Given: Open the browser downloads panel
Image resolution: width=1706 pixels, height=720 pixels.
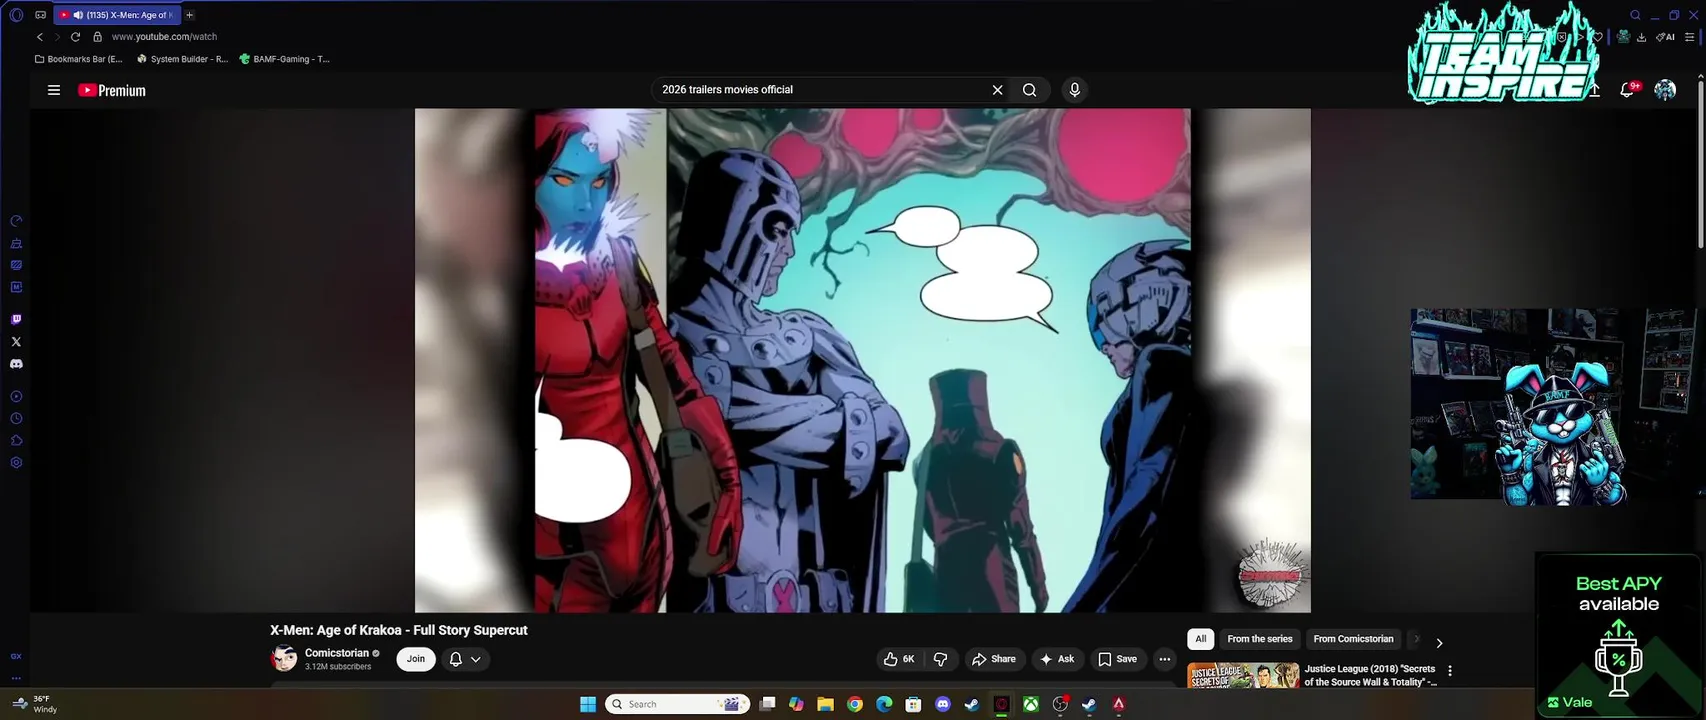Looking at the screenshot, I should (x=1641, y=37).
